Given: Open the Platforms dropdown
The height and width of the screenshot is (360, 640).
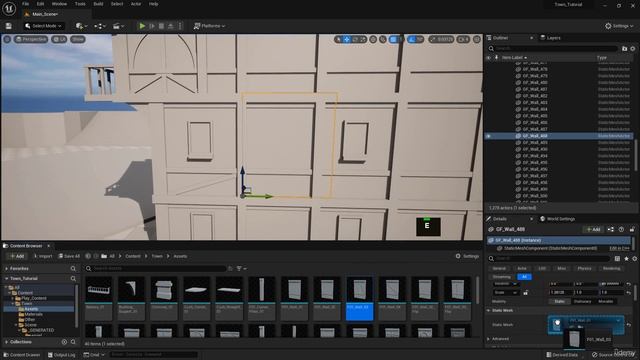Looking at the screenshot, I should click(209, 26).
